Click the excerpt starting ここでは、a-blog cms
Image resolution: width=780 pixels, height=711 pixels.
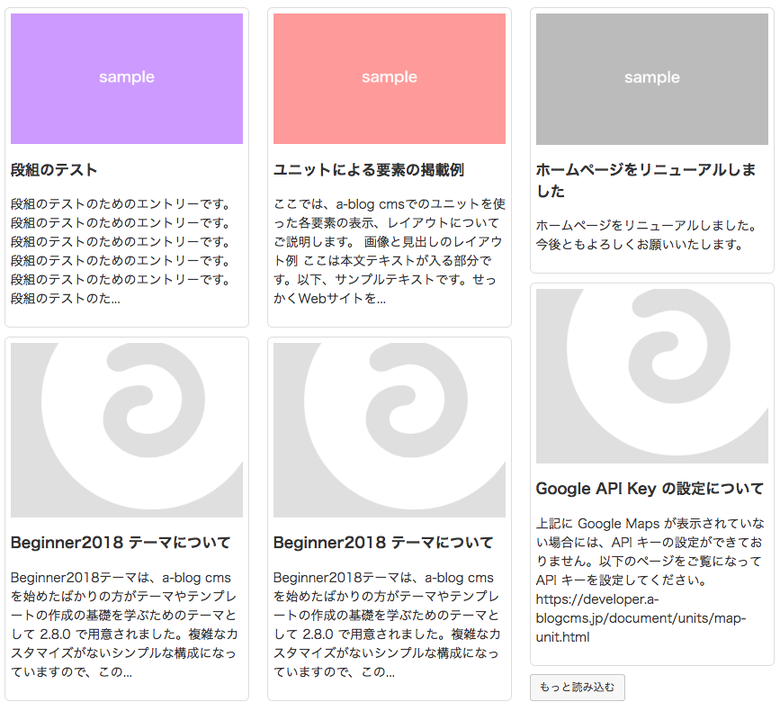pyautogui.click(x=389, y=251)
